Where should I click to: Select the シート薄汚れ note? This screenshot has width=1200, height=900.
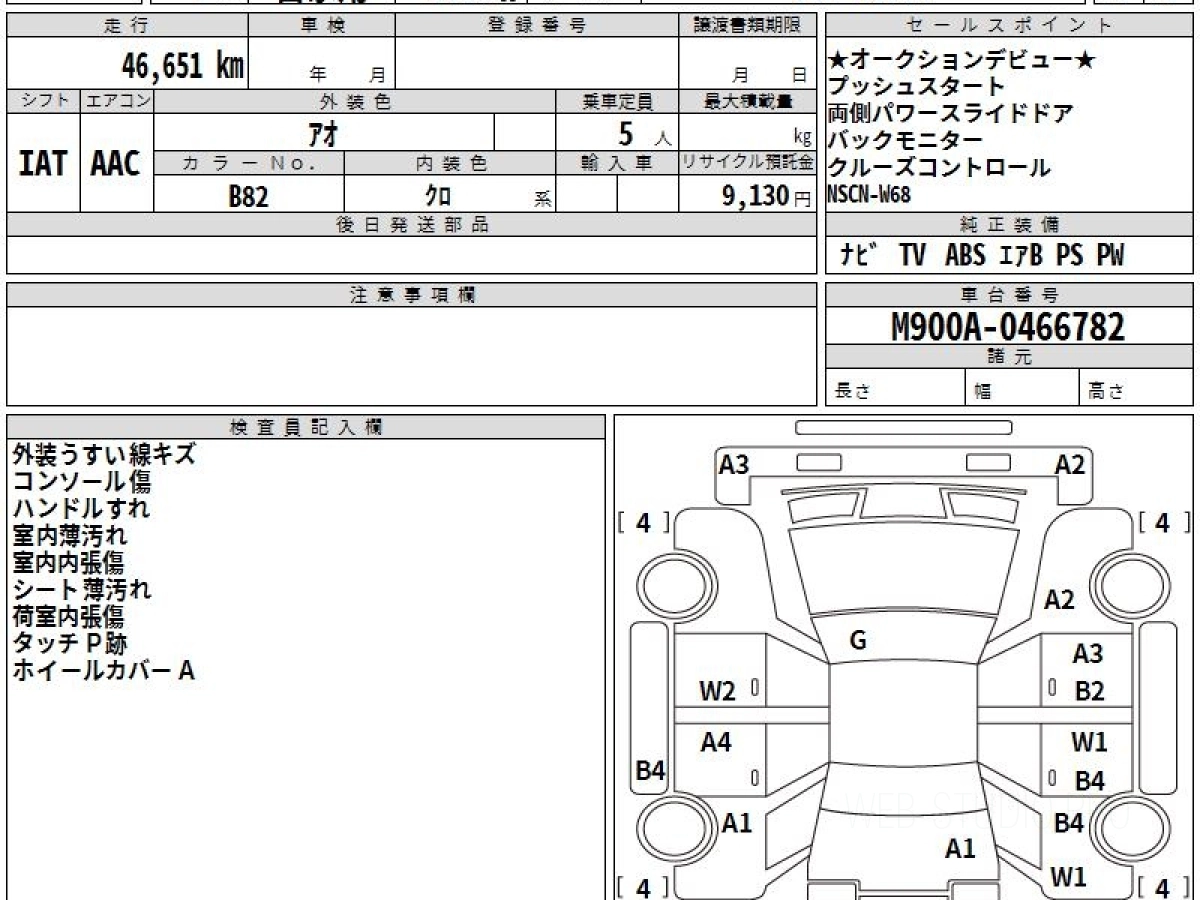(x=82, y=589)
